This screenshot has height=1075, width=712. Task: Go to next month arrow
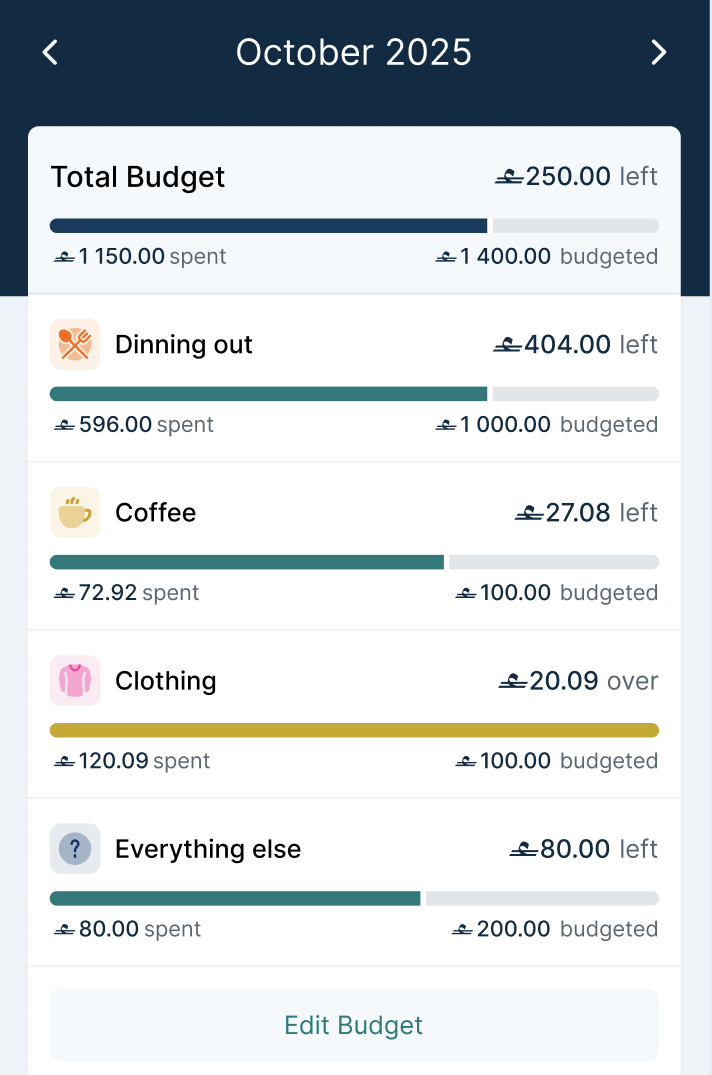[658, 53]
